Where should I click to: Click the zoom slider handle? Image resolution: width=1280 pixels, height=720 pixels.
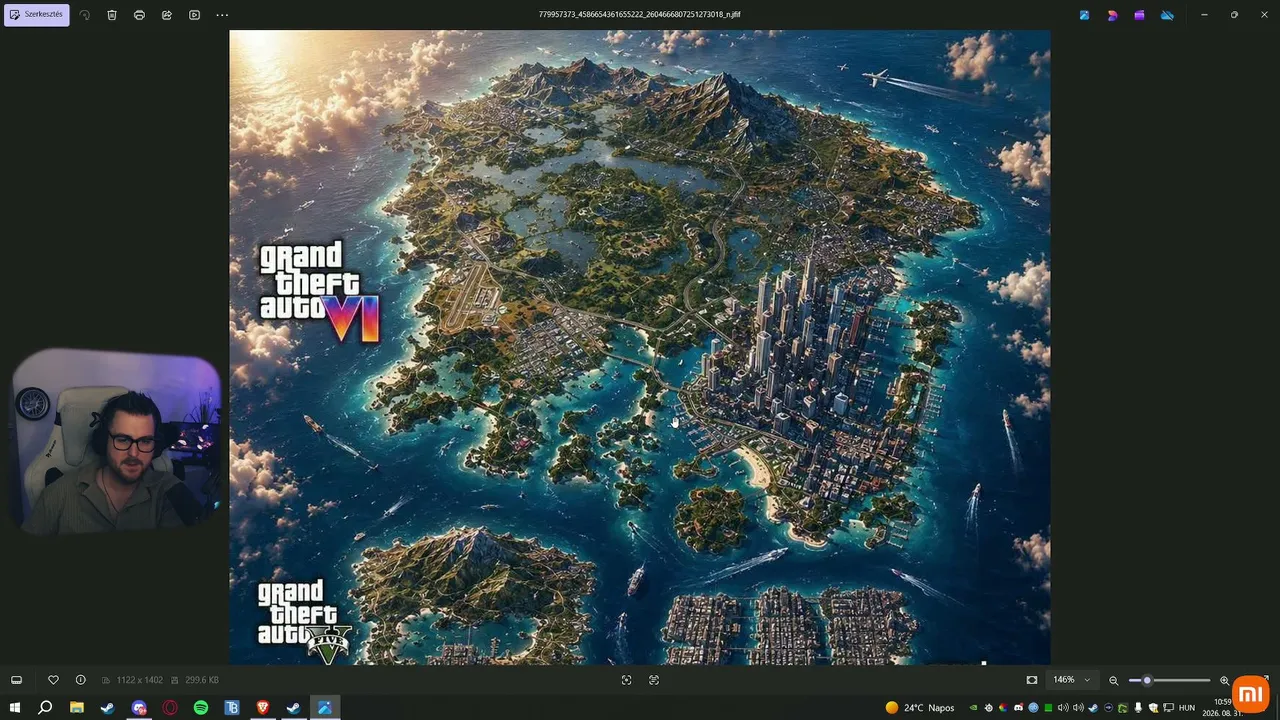(1147, 680)
